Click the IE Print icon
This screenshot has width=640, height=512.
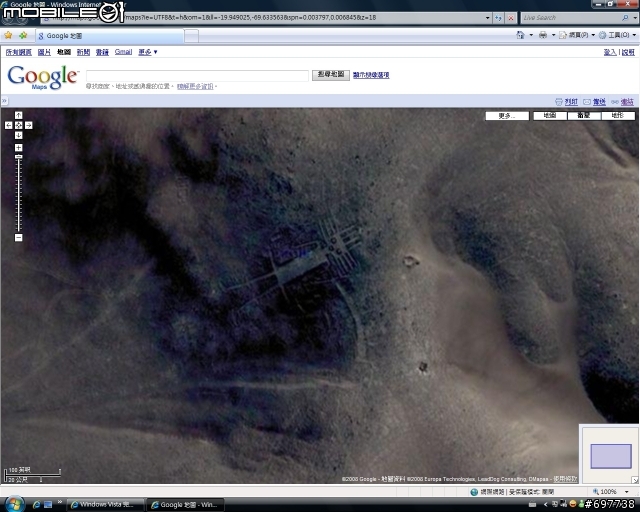(x=543, y=35)
